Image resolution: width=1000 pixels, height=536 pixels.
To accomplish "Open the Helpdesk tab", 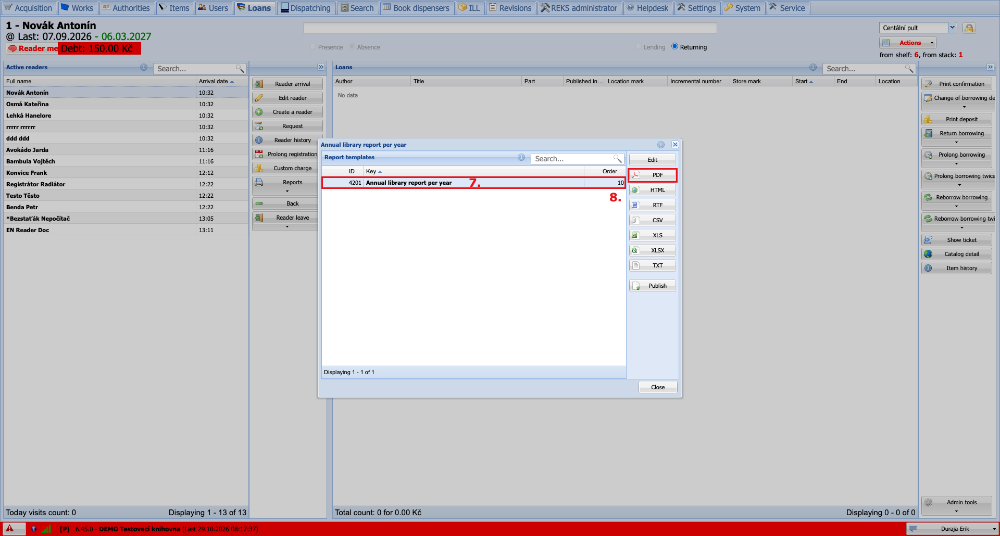I will [648, 8].
